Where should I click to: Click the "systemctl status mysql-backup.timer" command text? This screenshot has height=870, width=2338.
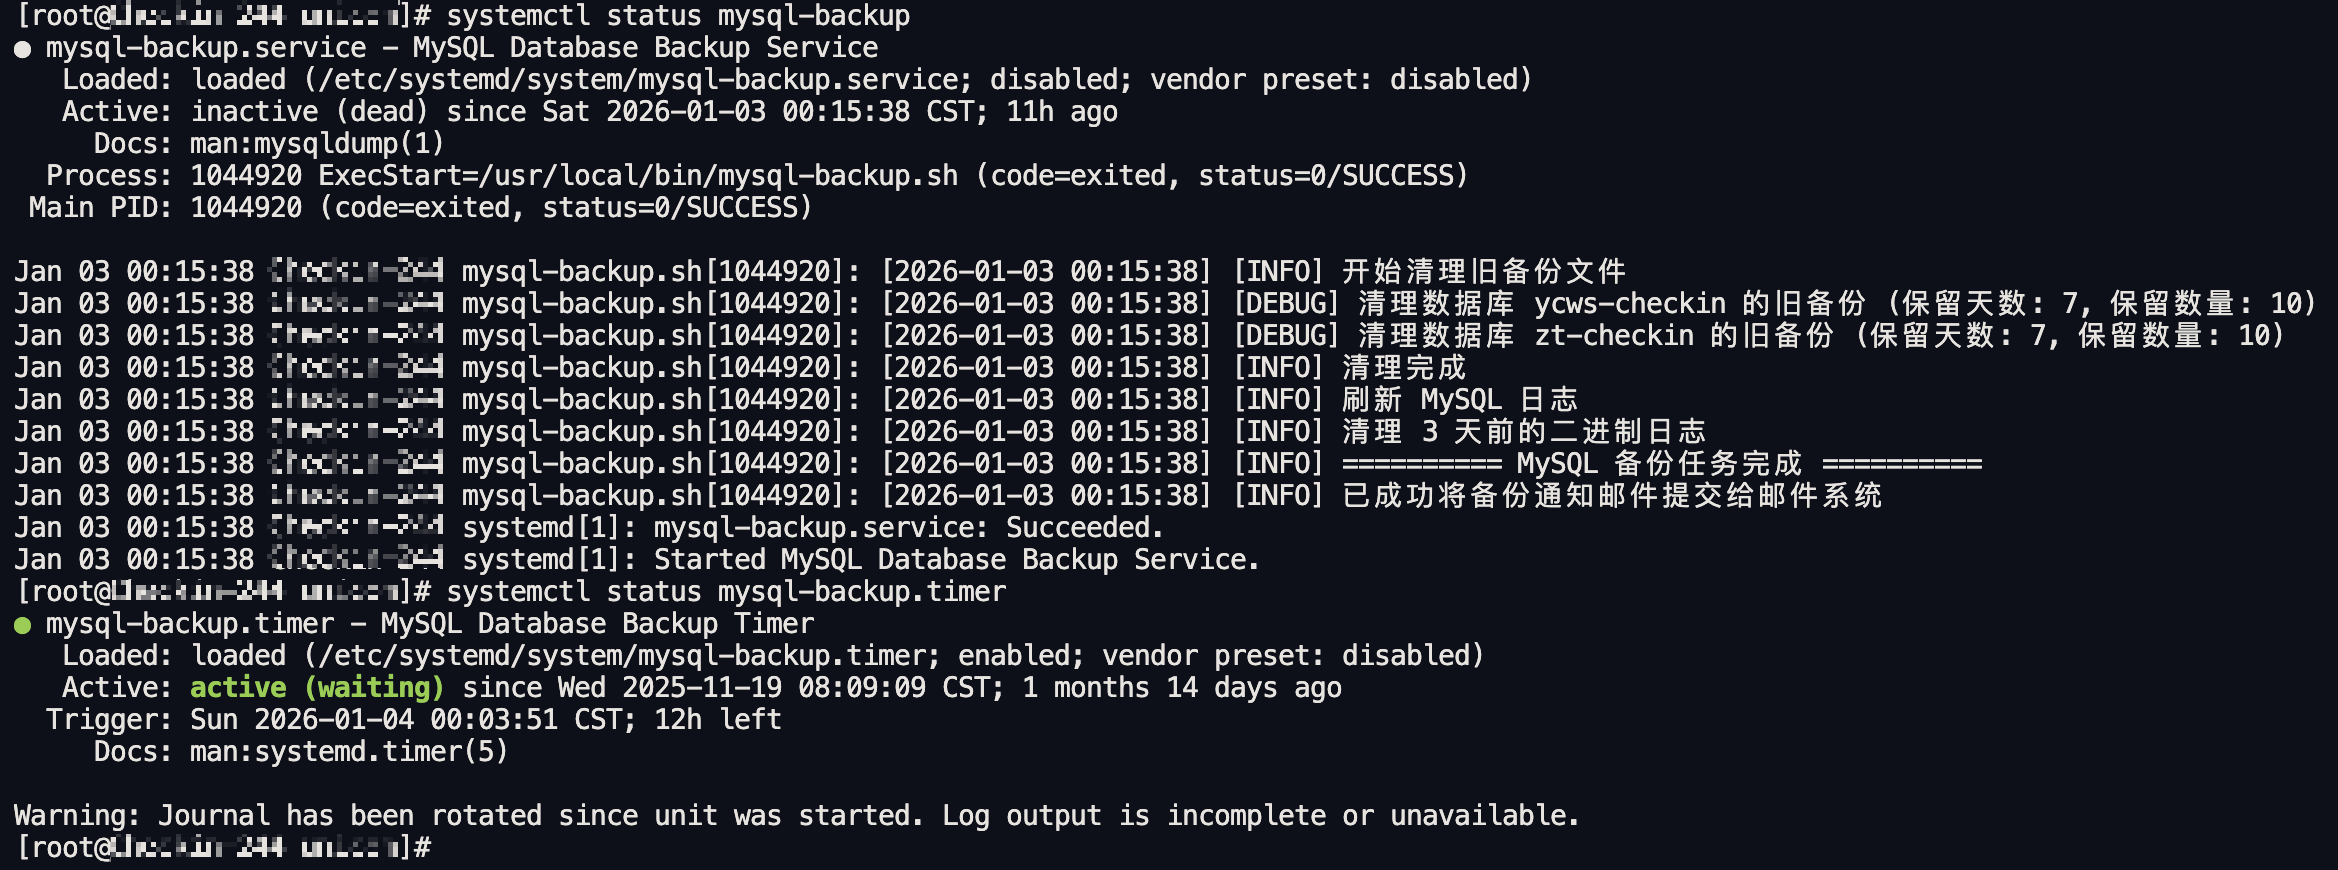point(726,592)
